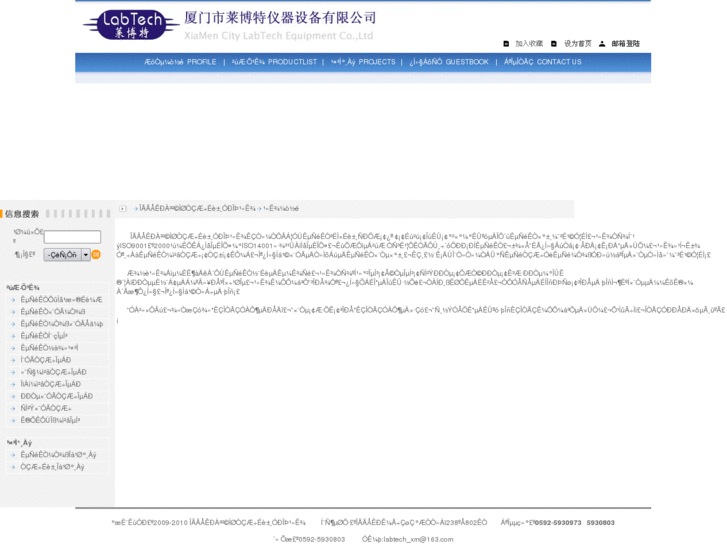Click the footer phone number 0592-5930973
The image size is (727, 545).
pyautogui.click(x=558, y=523)
